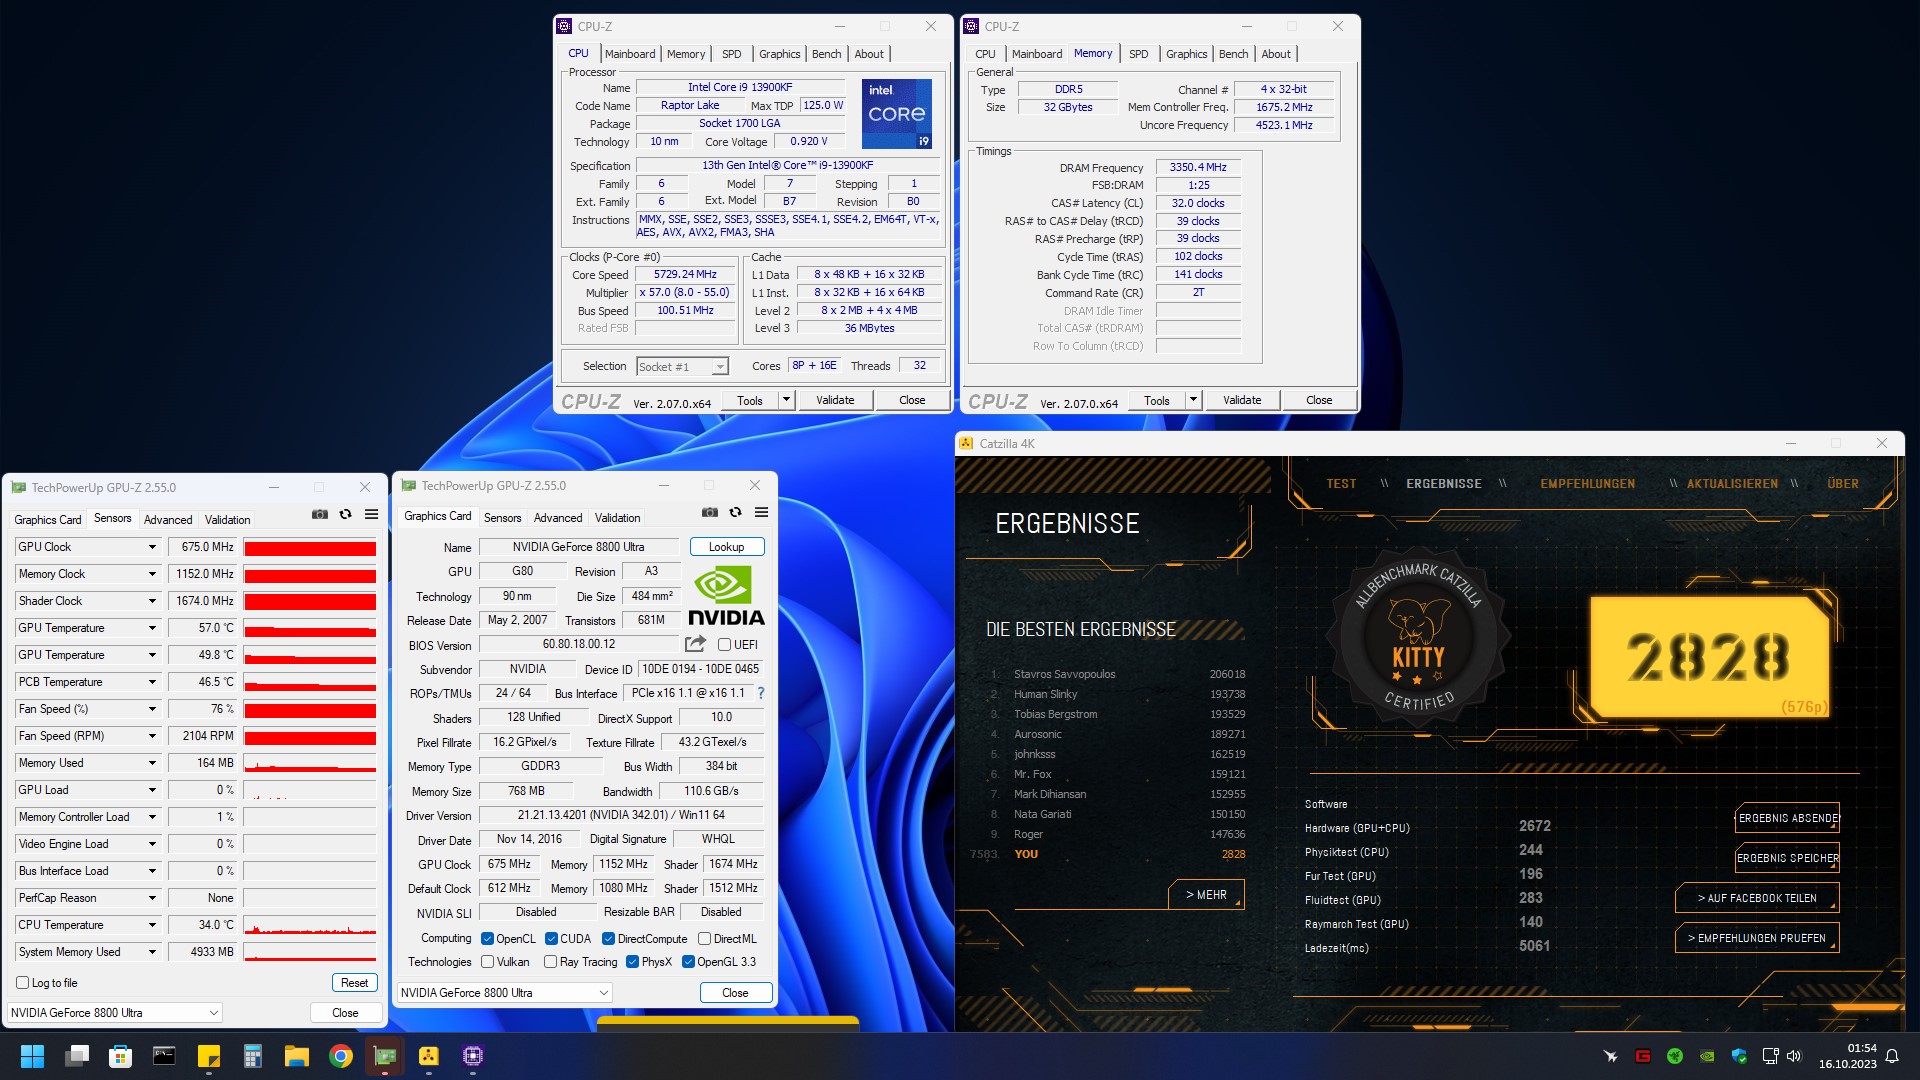
Task: Enable the Log to file checkbox
Action: pos(23,983)
